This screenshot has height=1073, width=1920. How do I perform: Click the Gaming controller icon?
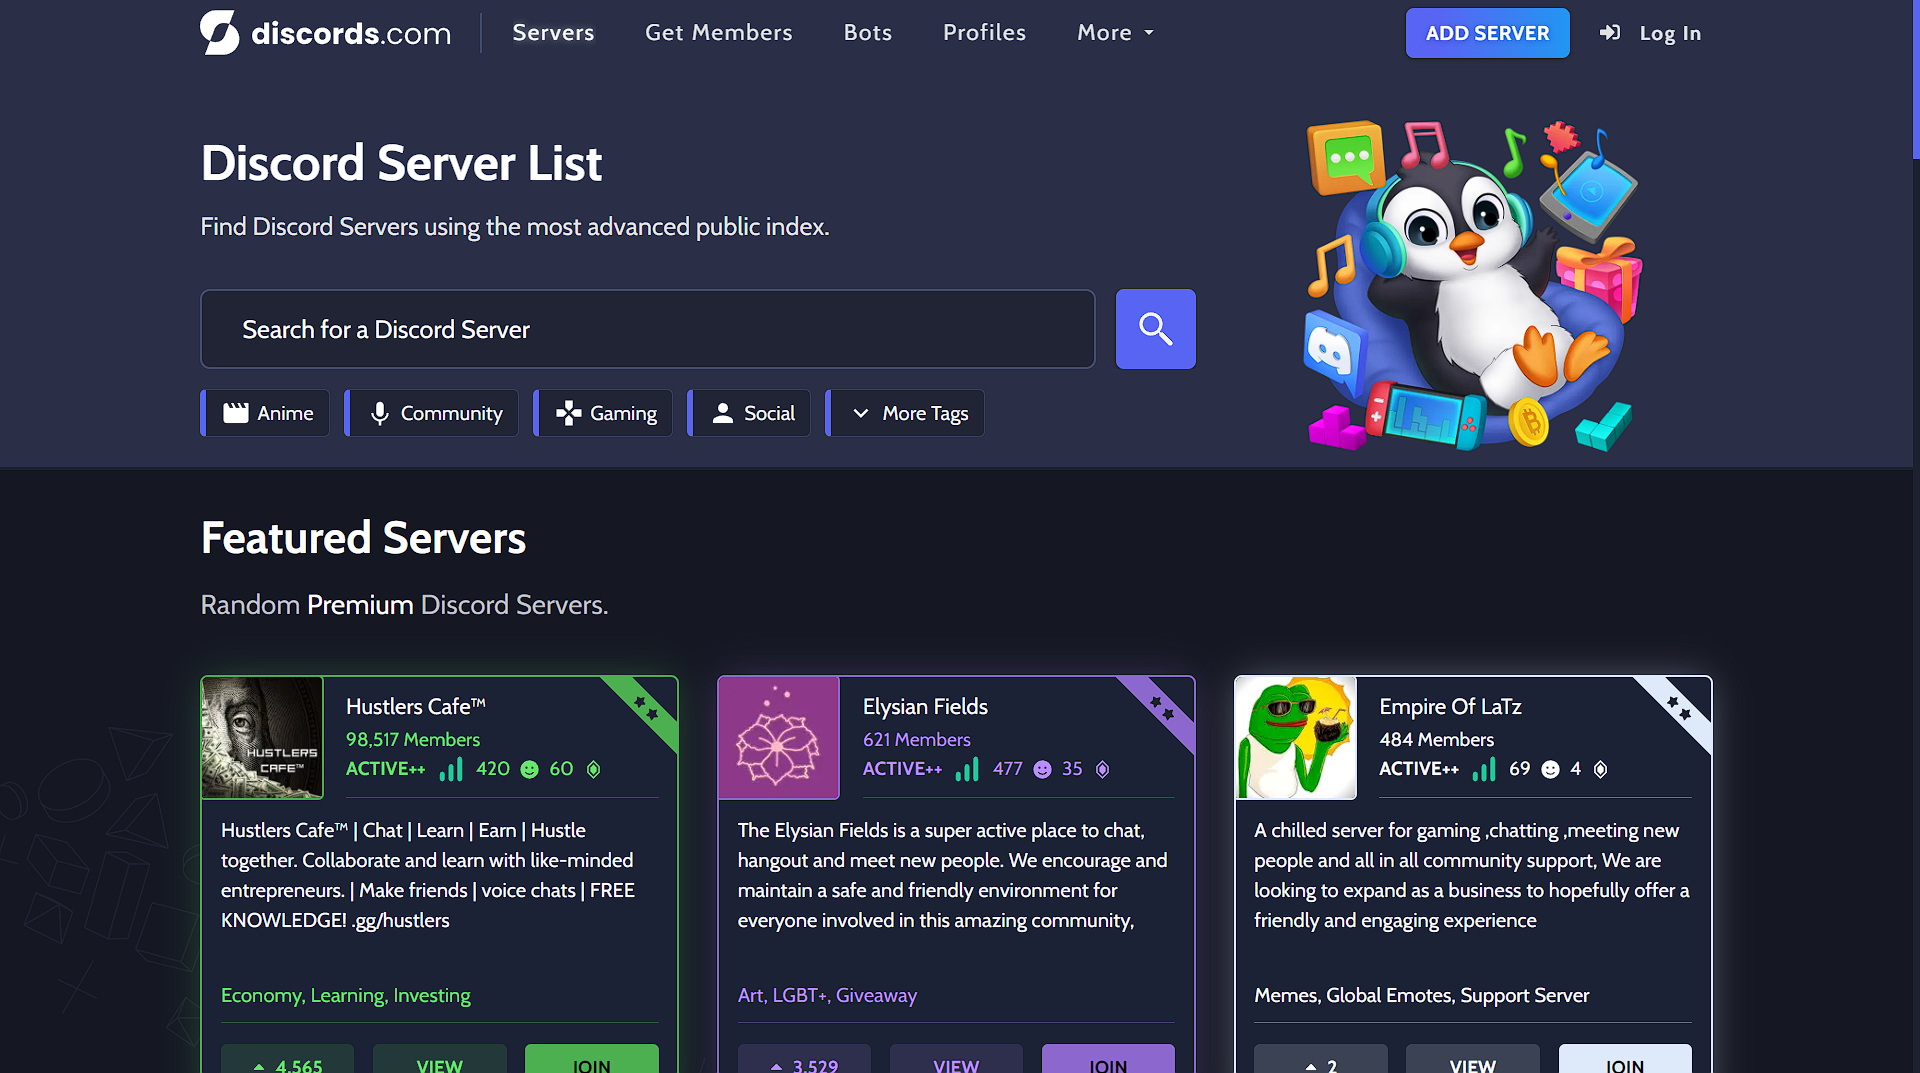(568, 413)
